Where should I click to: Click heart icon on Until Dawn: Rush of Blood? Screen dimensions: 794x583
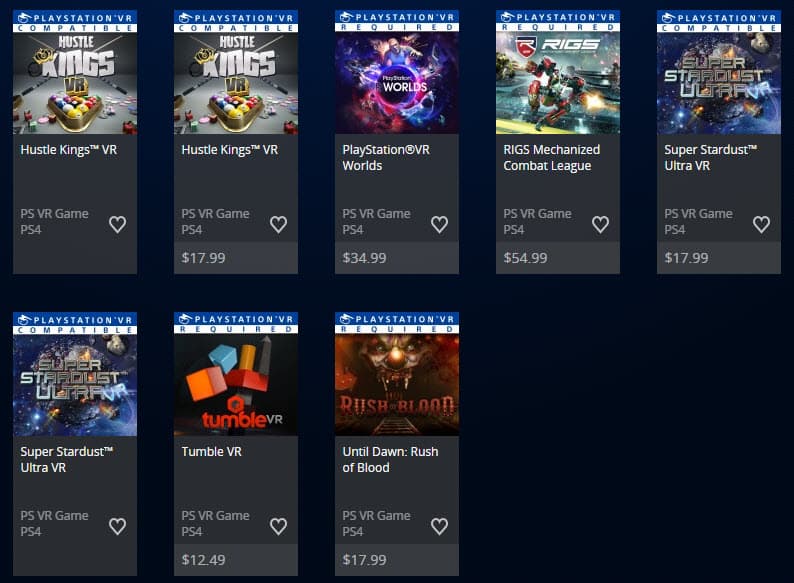tap(439, 526)
